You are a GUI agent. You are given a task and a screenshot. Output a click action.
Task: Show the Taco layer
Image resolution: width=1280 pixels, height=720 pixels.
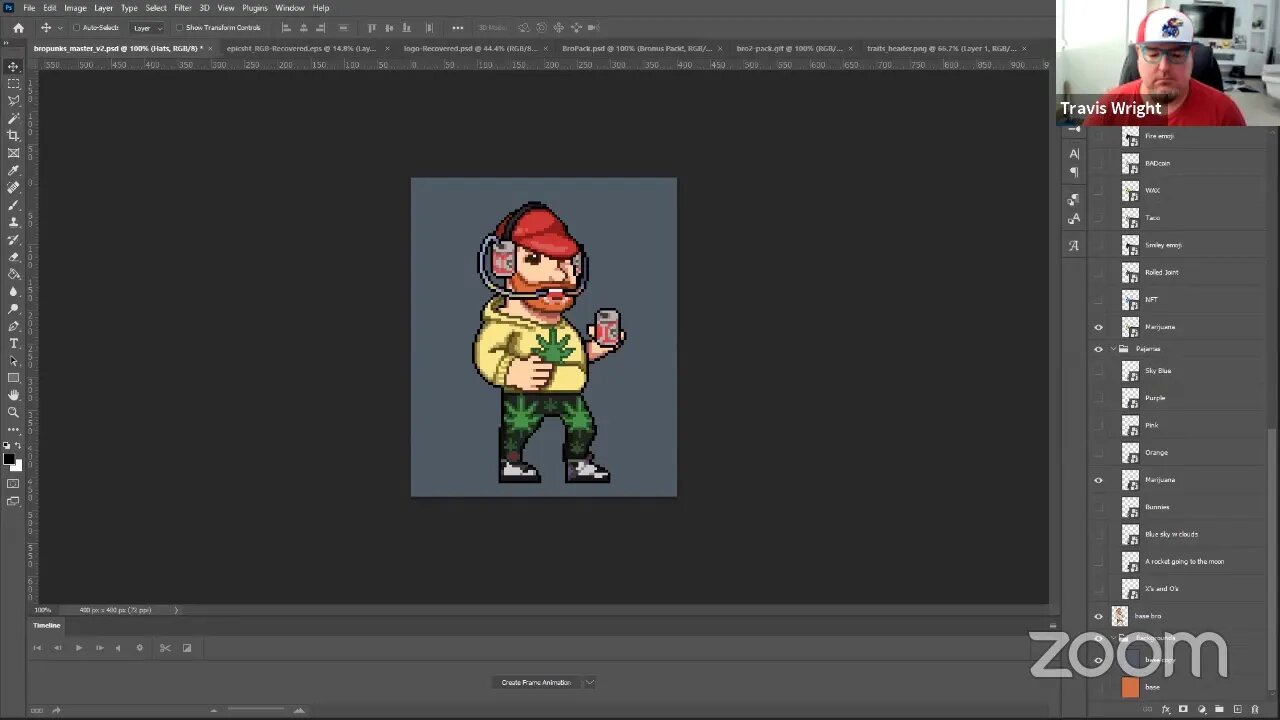click(x=1098, y=218)
